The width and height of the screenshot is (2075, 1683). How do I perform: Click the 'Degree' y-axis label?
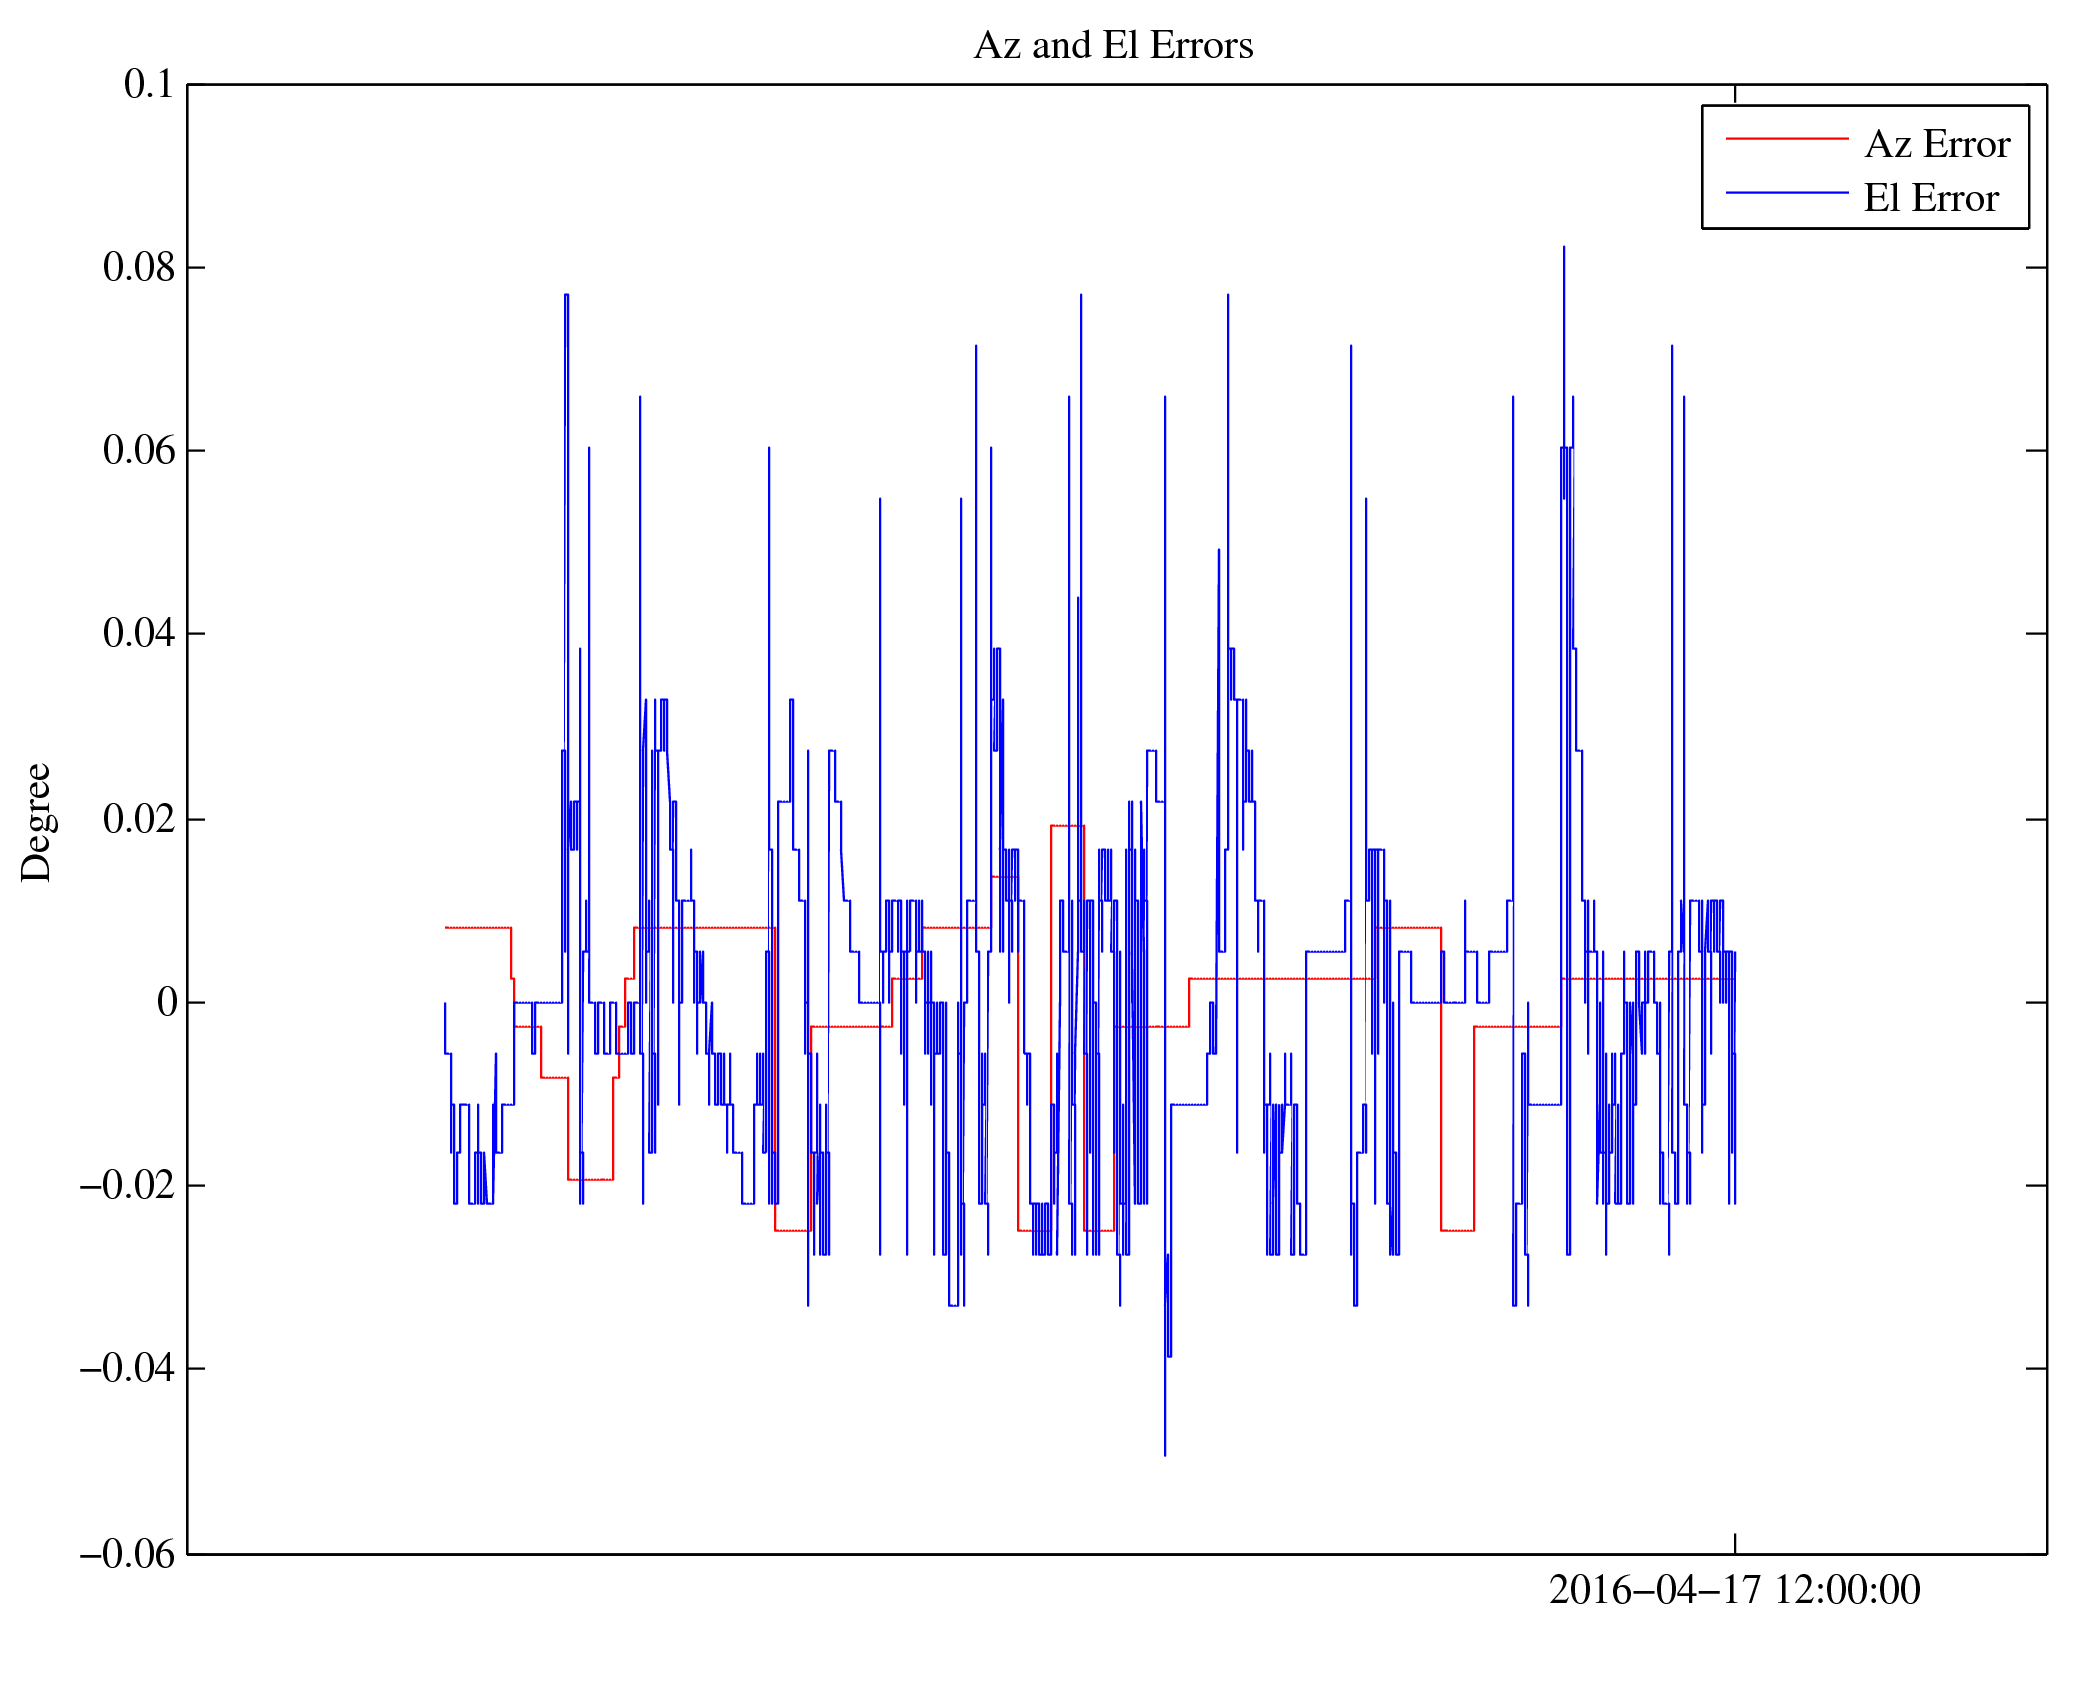(36, 822)
